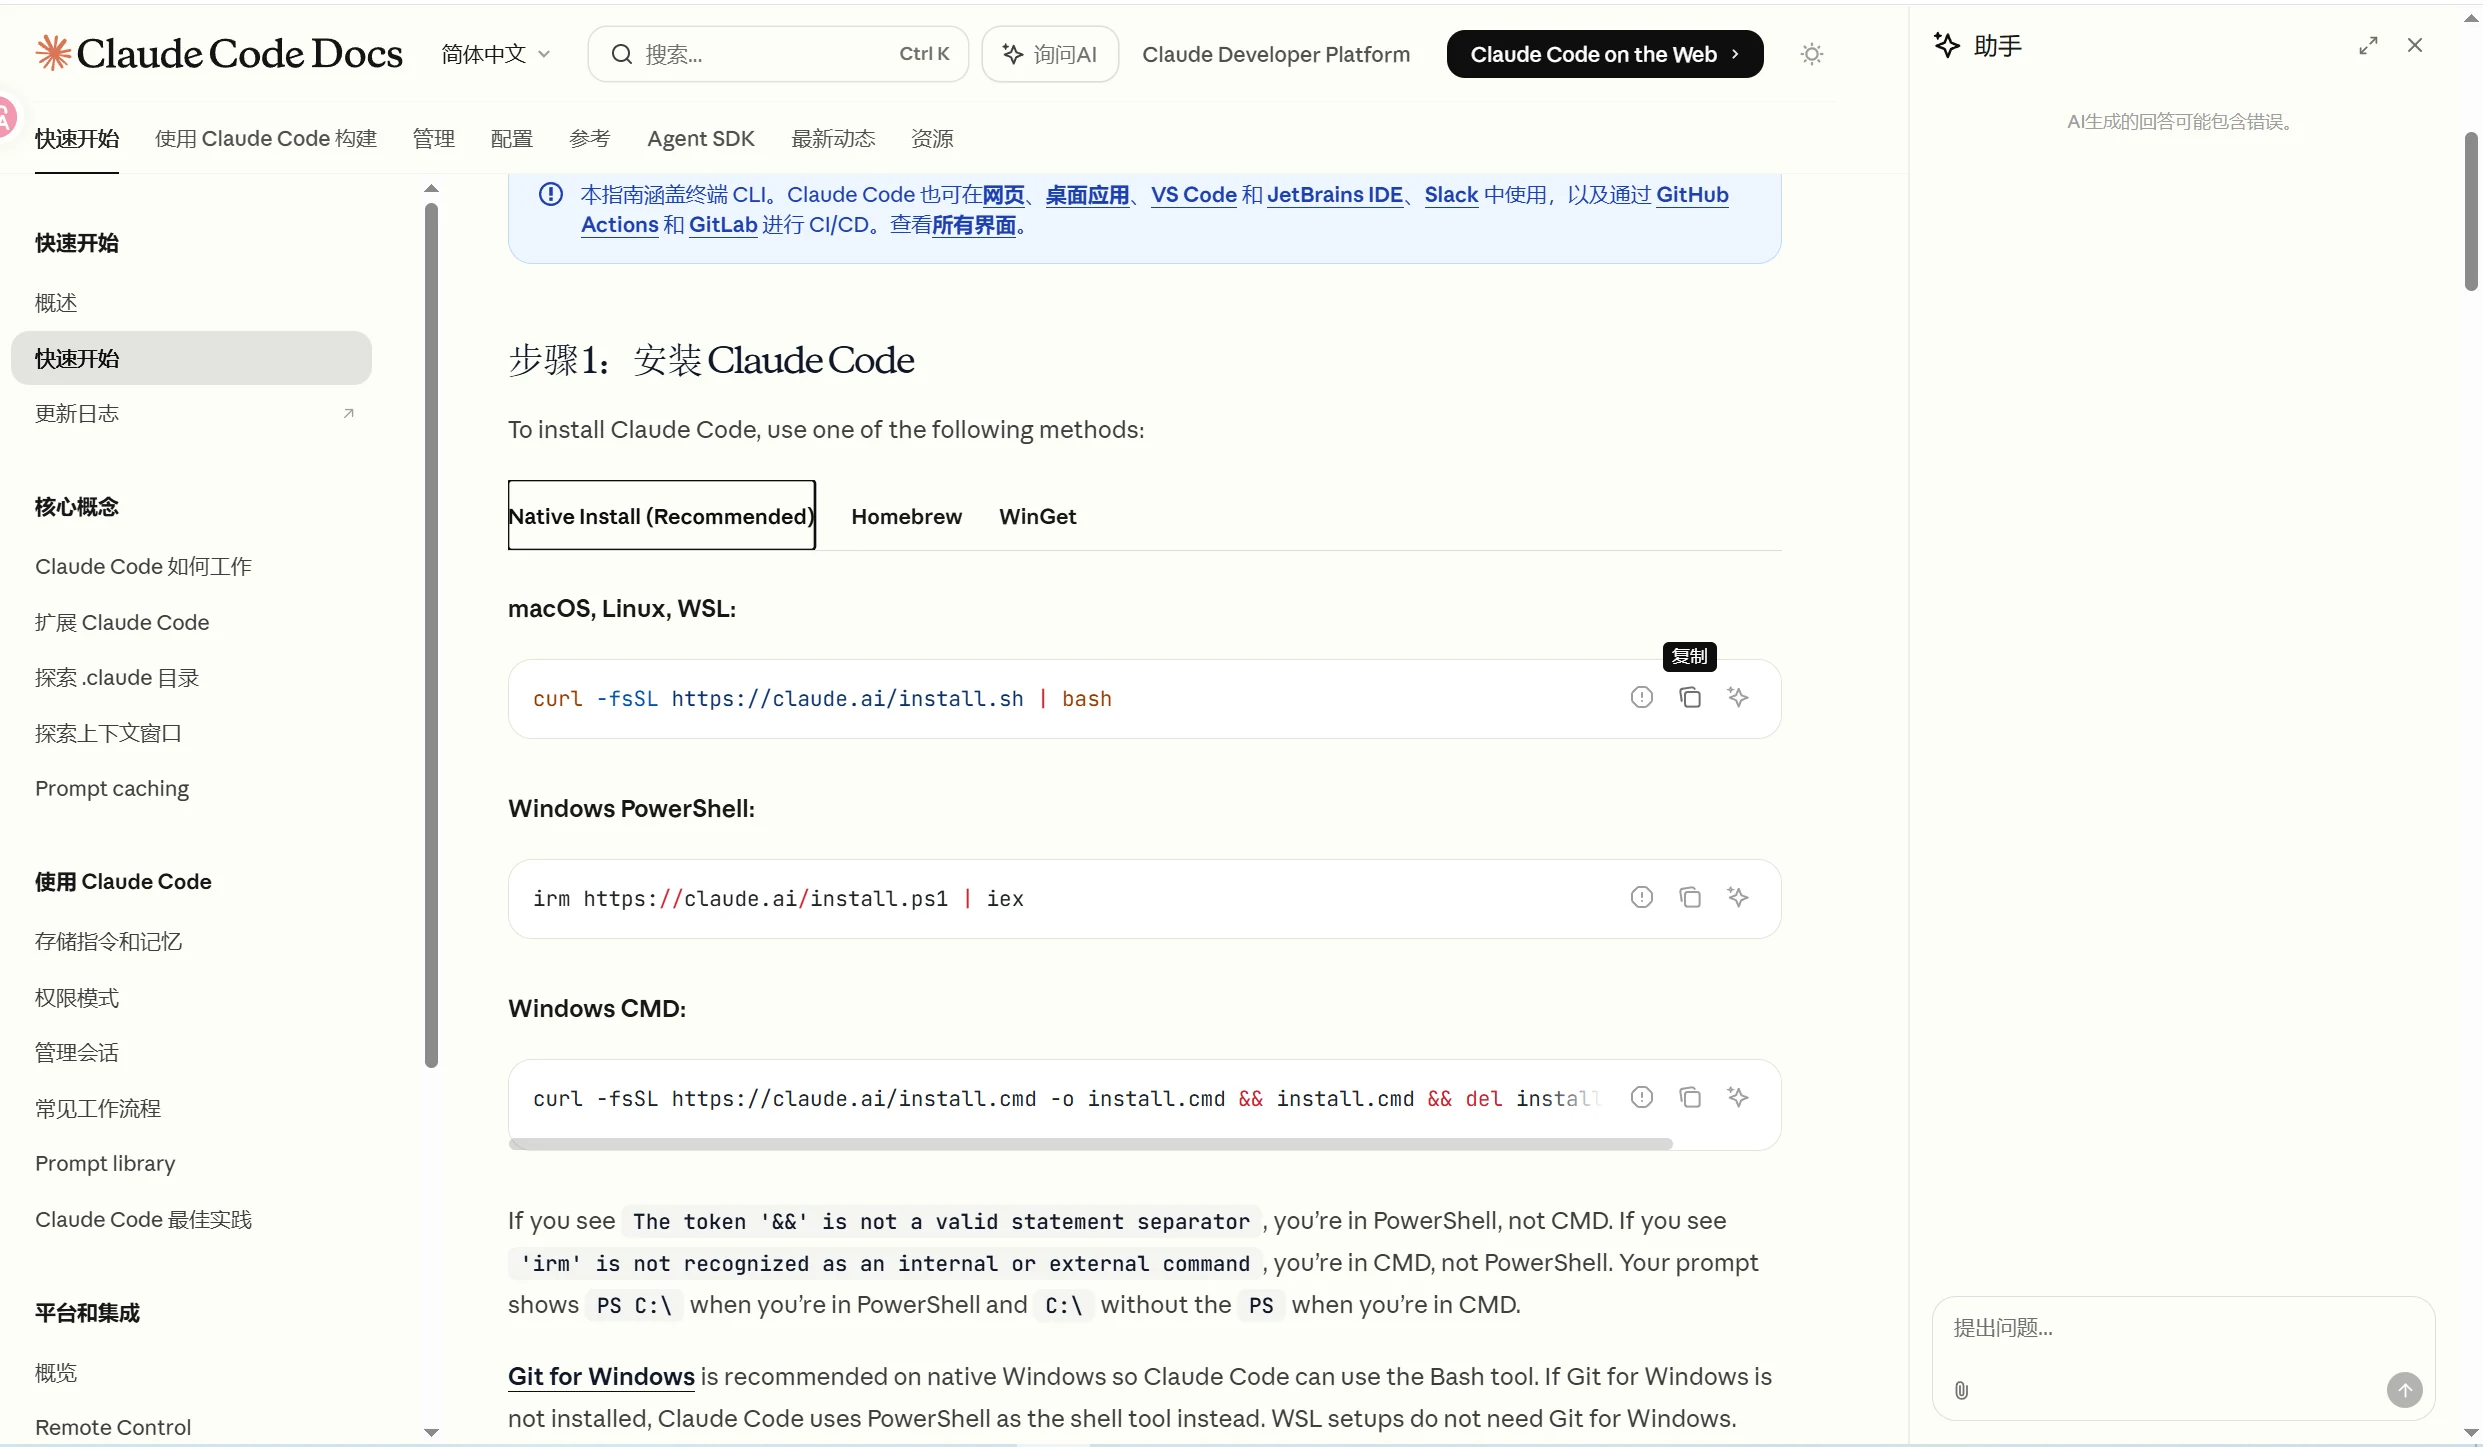Open 概述 under 快速开始 in the sidebar
2483x1447 pixels.
click(56, 302)
